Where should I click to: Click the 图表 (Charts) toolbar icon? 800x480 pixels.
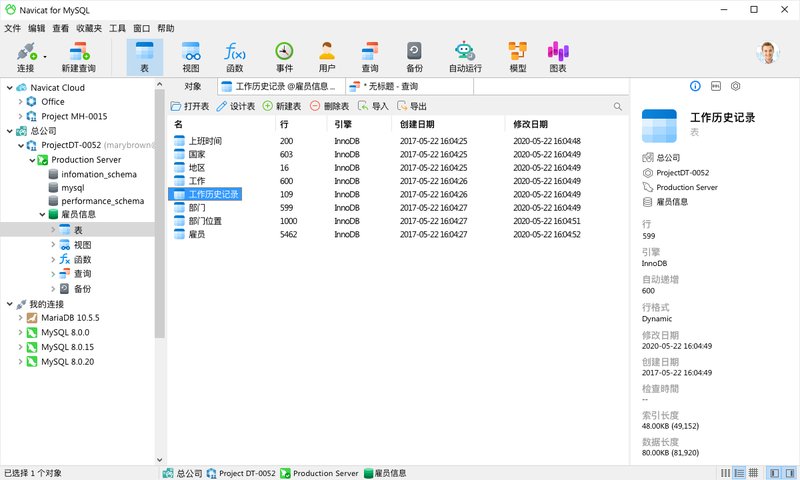[558, 56]
